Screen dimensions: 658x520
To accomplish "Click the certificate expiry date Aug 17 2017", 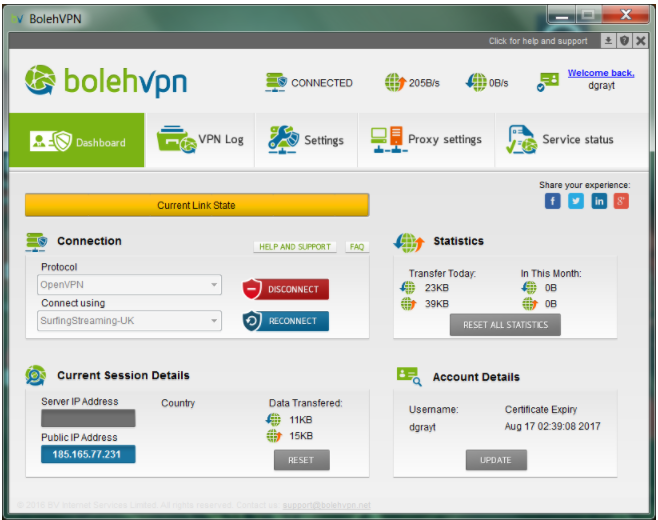I will point(552,426).
